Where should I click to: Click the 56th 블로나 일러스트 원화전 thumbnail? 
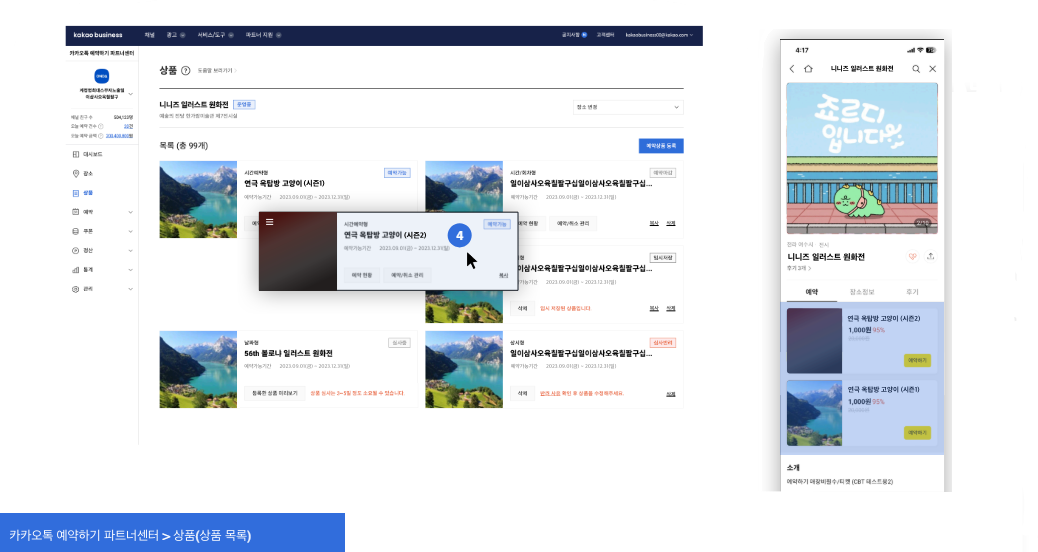[x=197, y=369]
